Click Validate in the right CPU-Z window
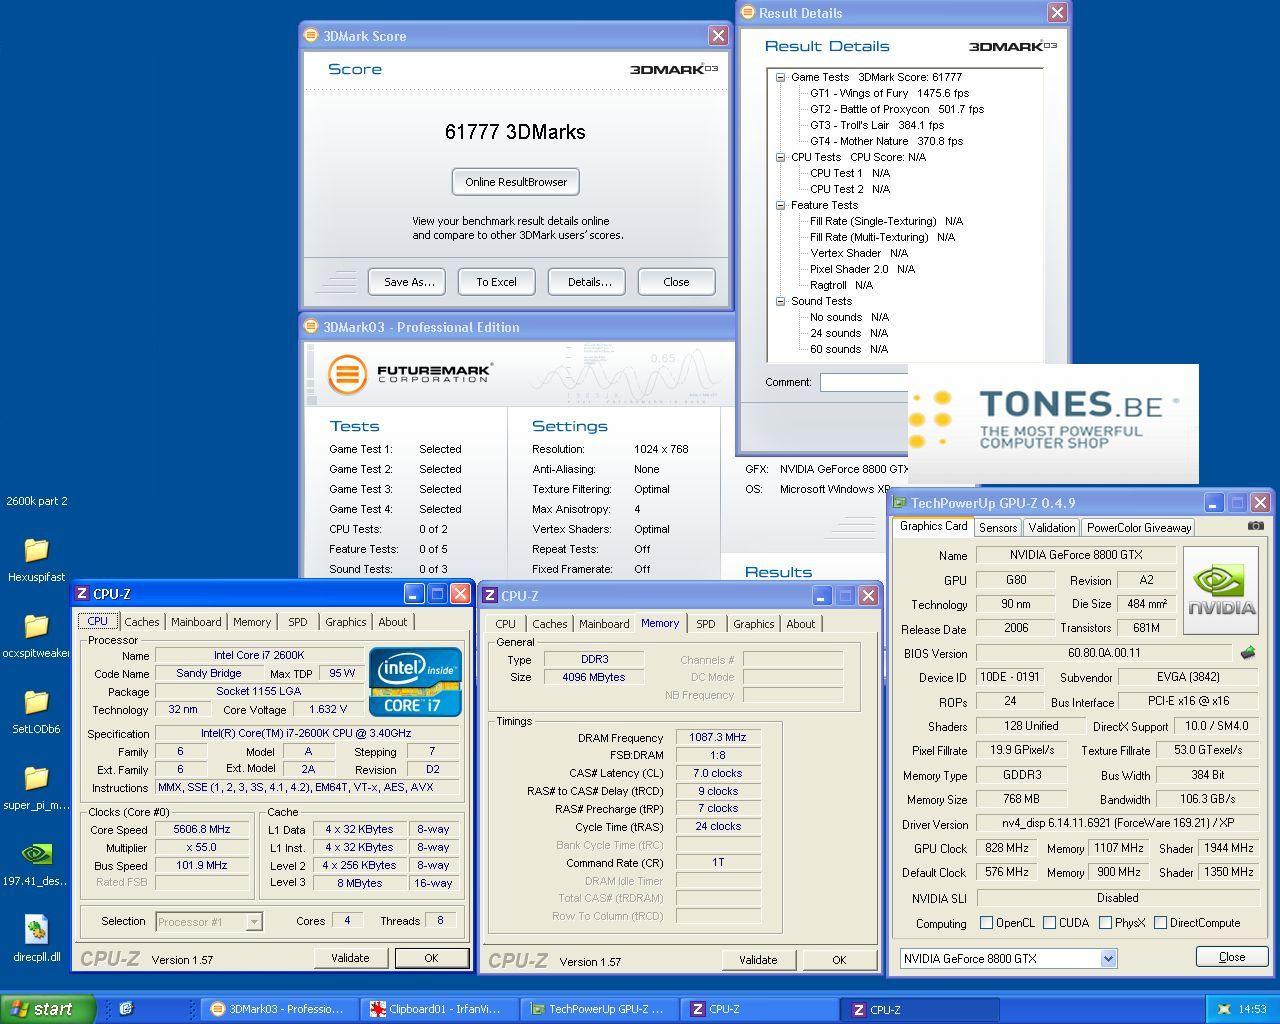The height and width of the screenshot is (1024, 1280). coord(758,960)
